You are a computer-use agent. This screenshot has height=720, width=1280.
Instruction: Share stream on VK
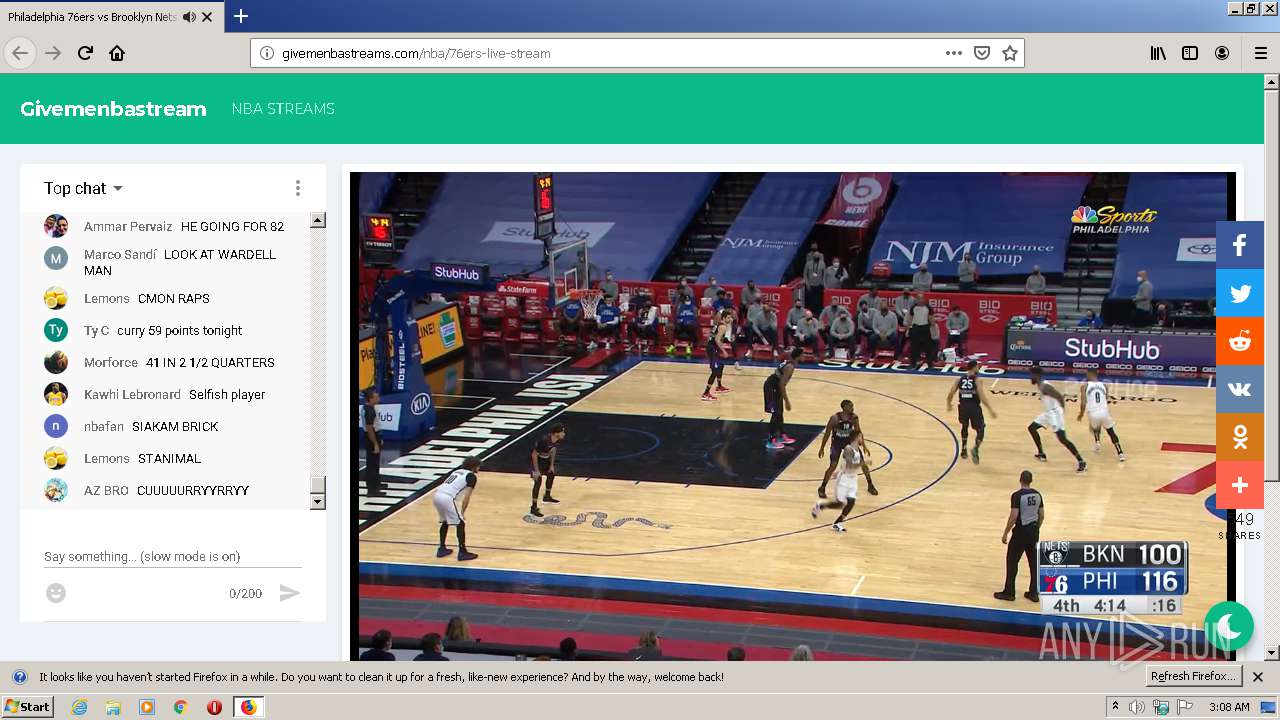(x=1240, y=389)
